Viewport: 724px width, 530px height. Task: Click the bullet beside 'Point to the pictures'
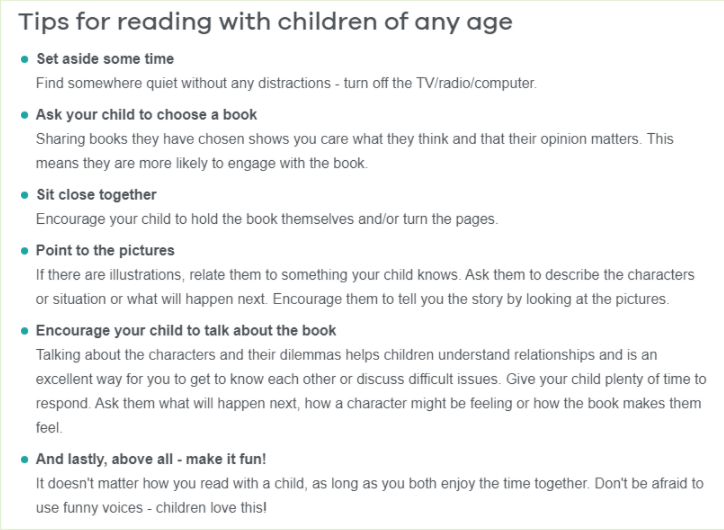point(24,251)
